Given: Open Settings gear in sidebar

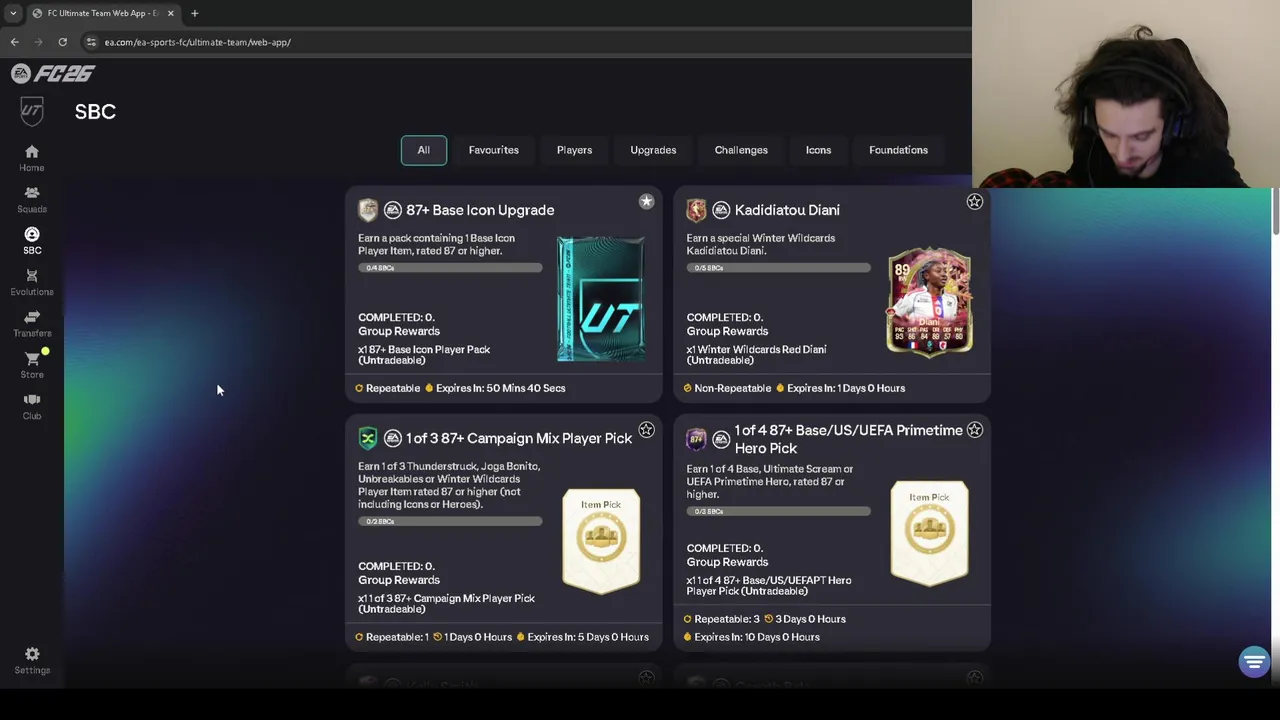Looking at the screenshot, I should coord(32,660).
